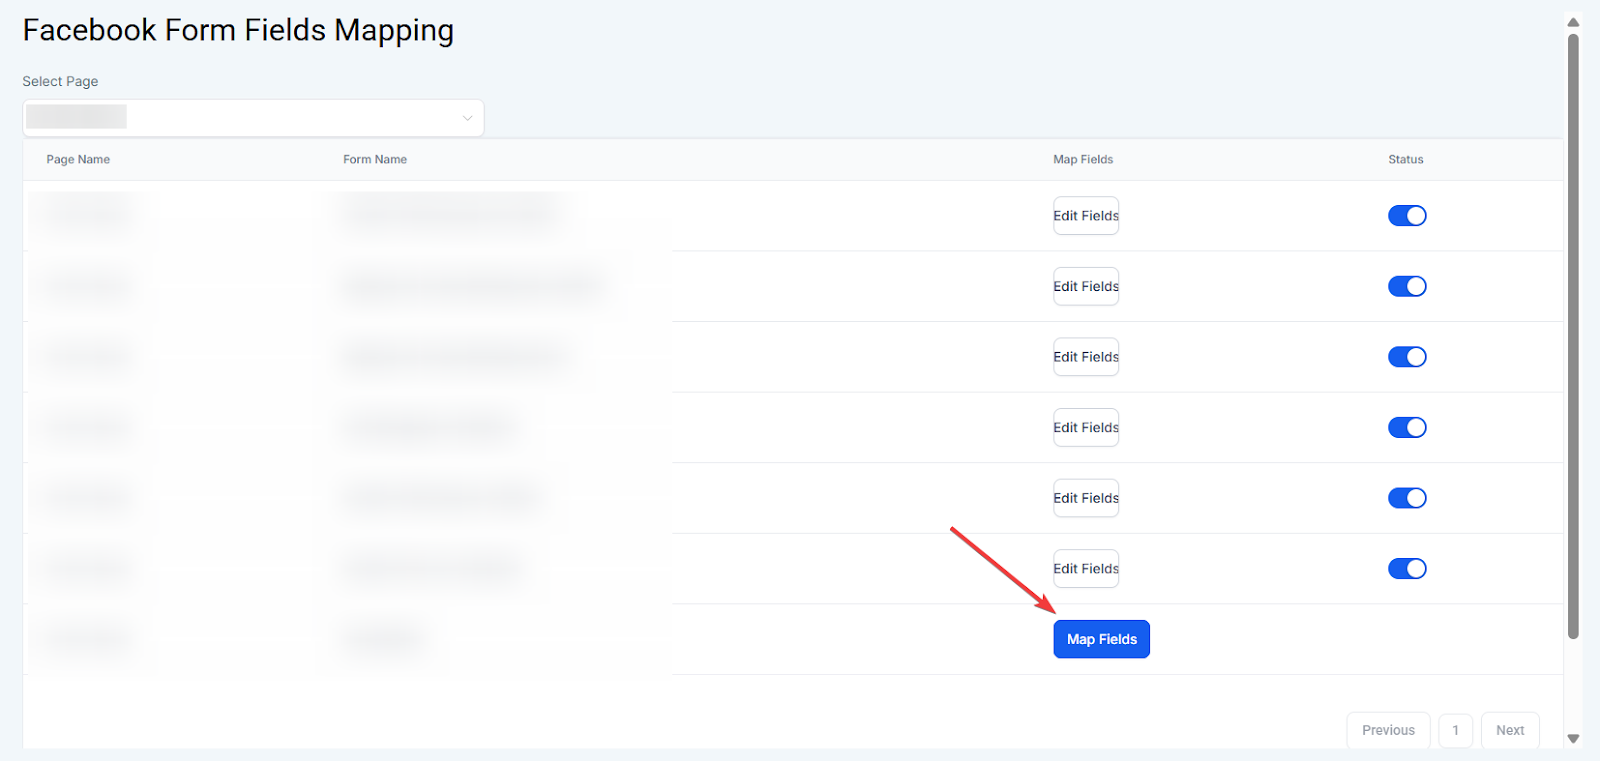
Task: Open the Select Page dropdown
Action: (253, 118)
